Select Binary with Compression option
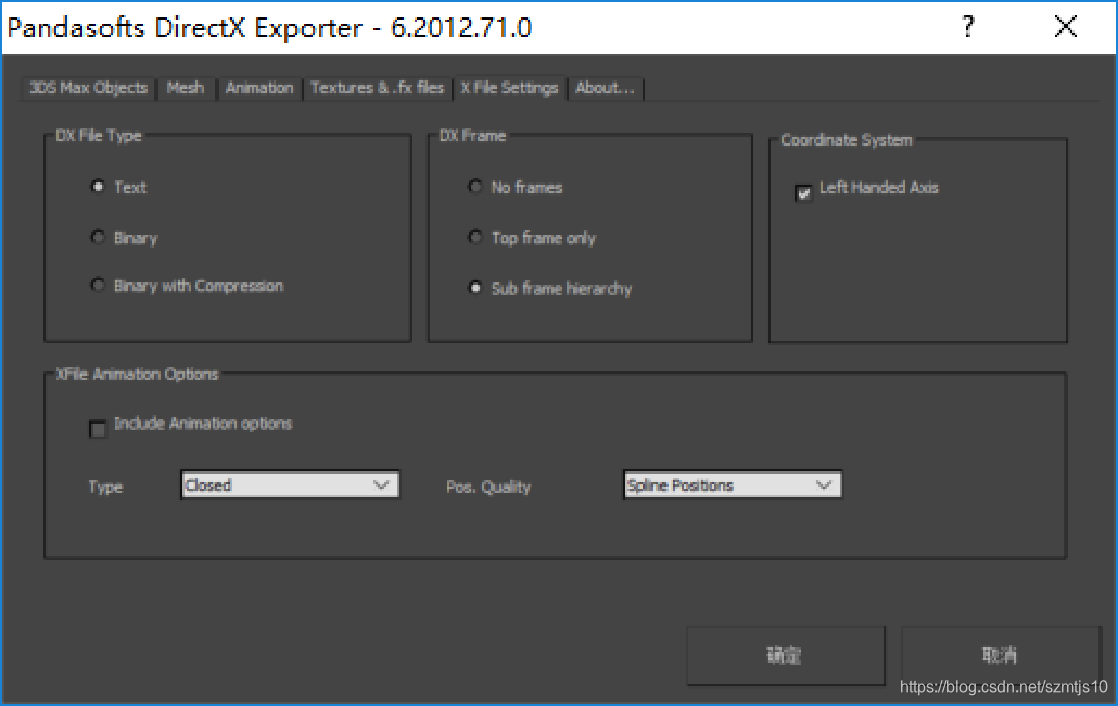 [x=98, y=285]
